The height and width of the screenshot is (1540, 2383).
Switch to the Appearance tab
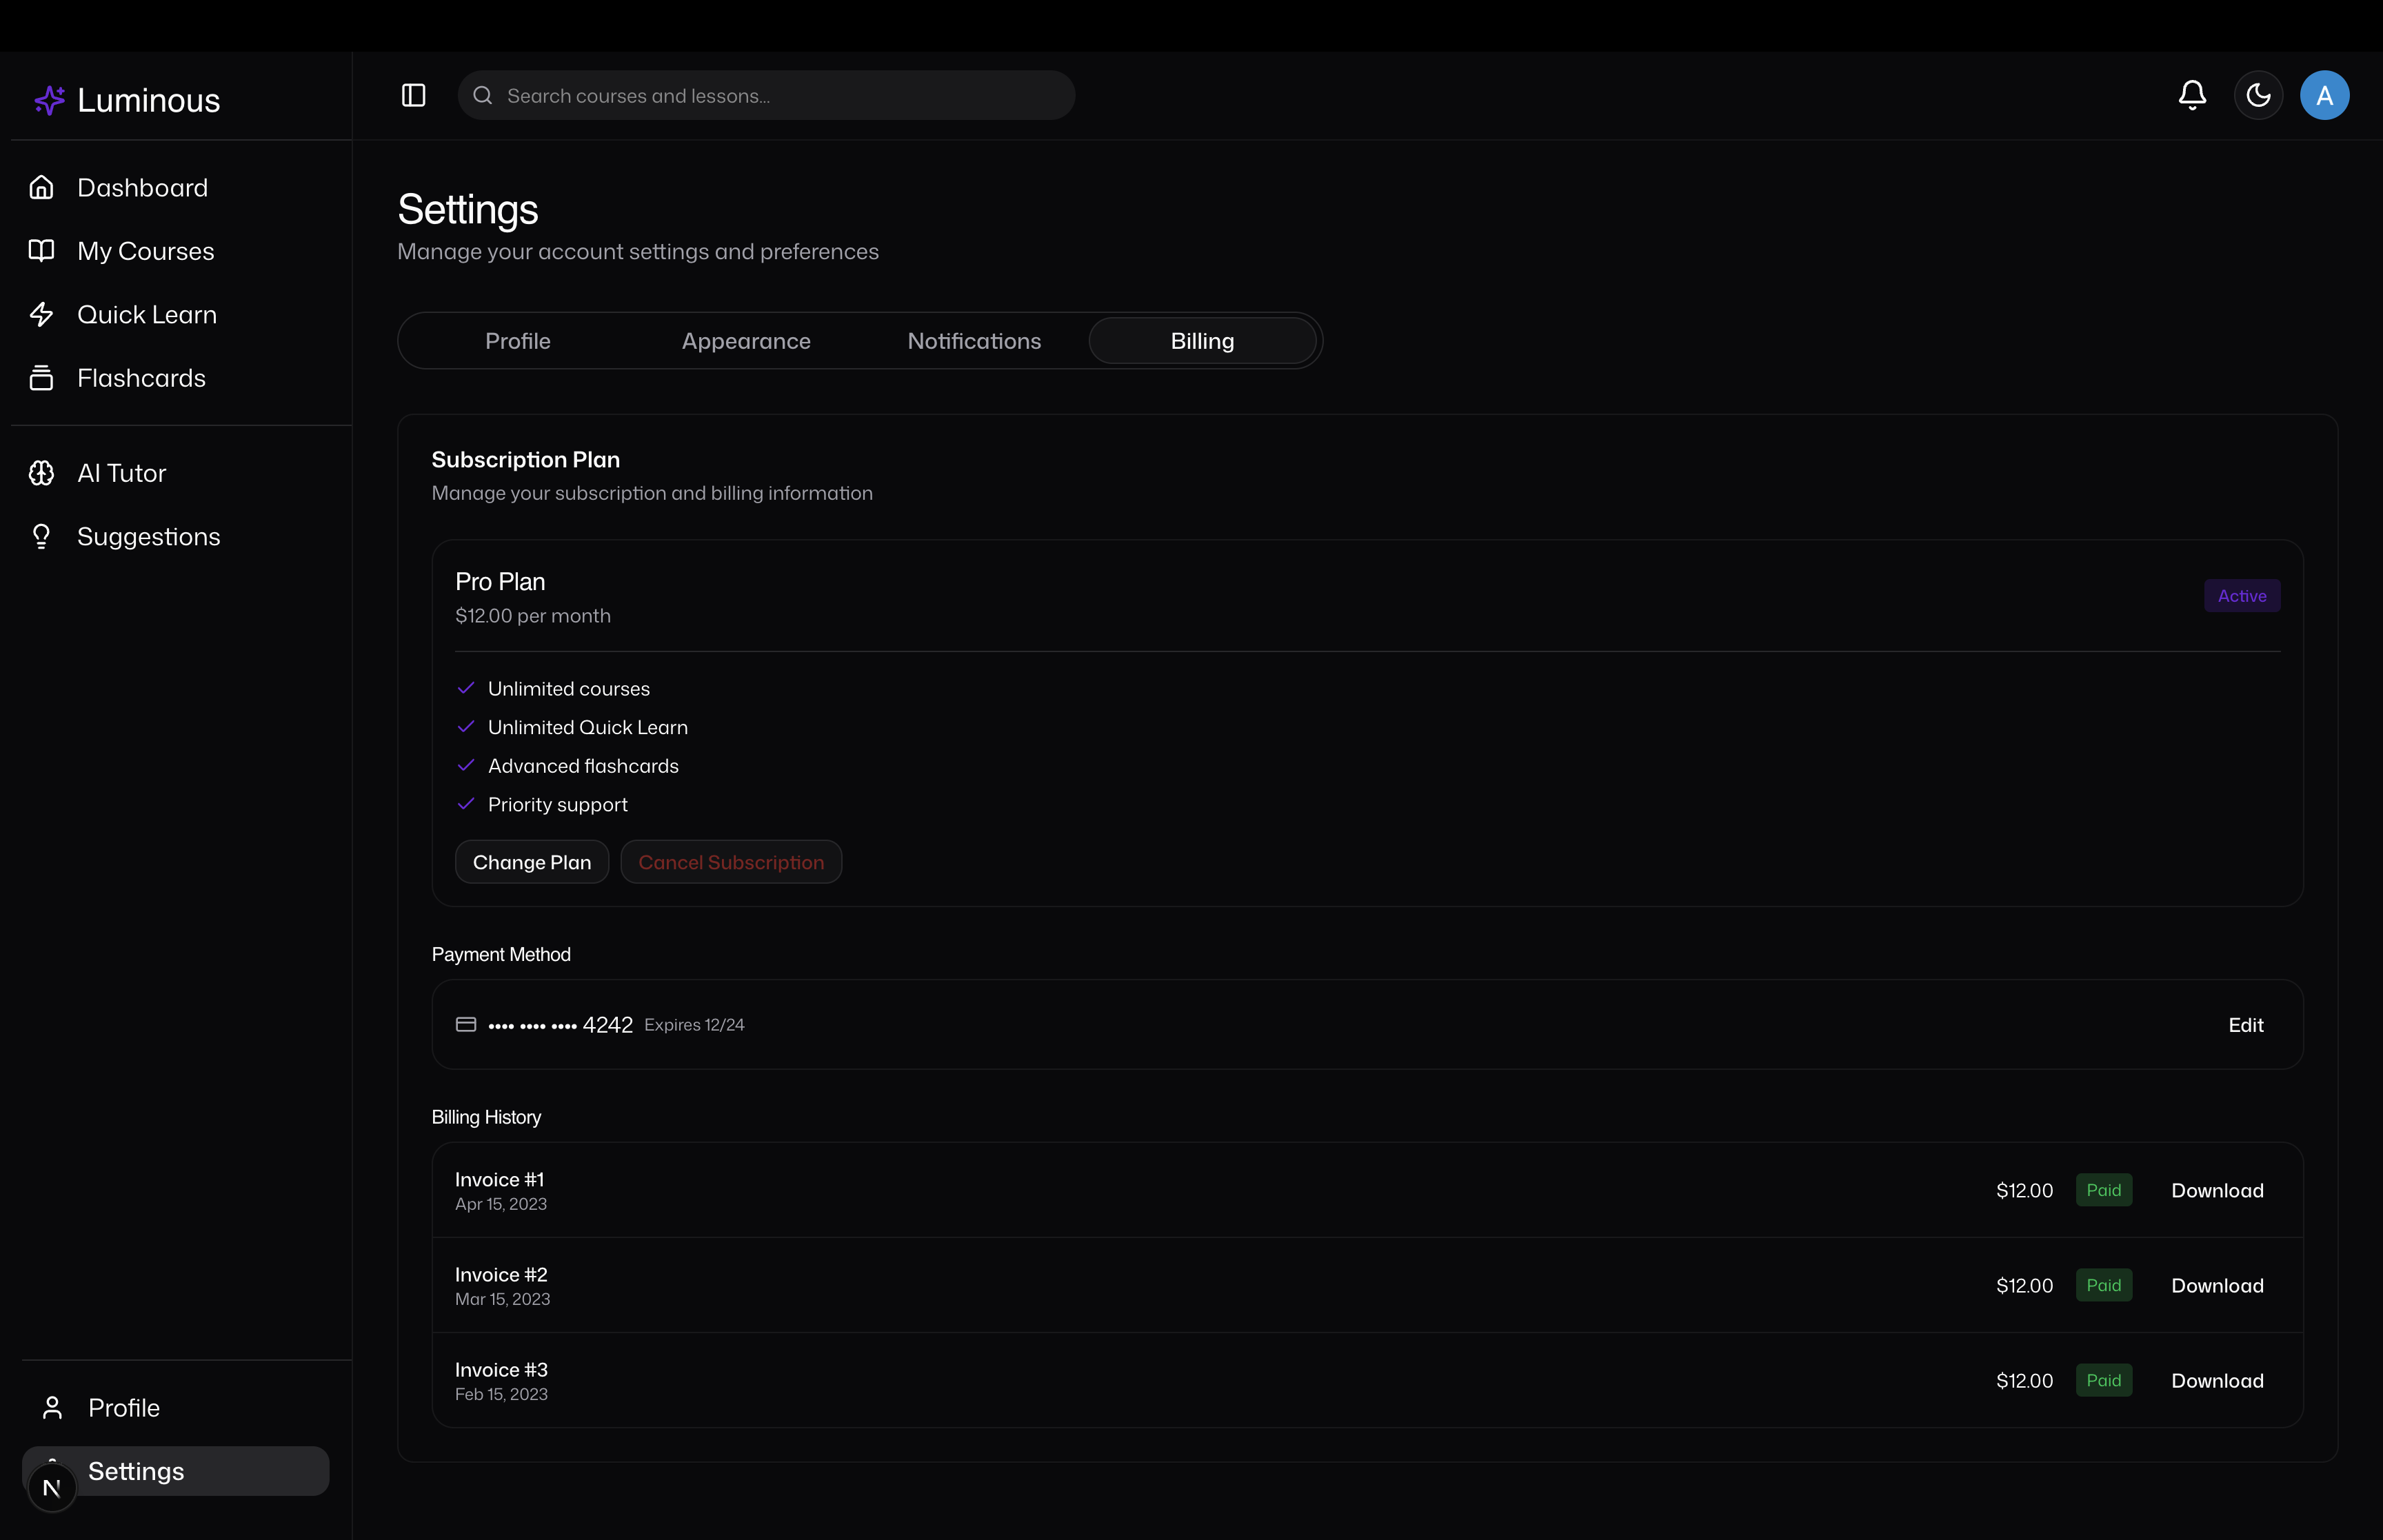pyautogui.click(x=746, y=341)
